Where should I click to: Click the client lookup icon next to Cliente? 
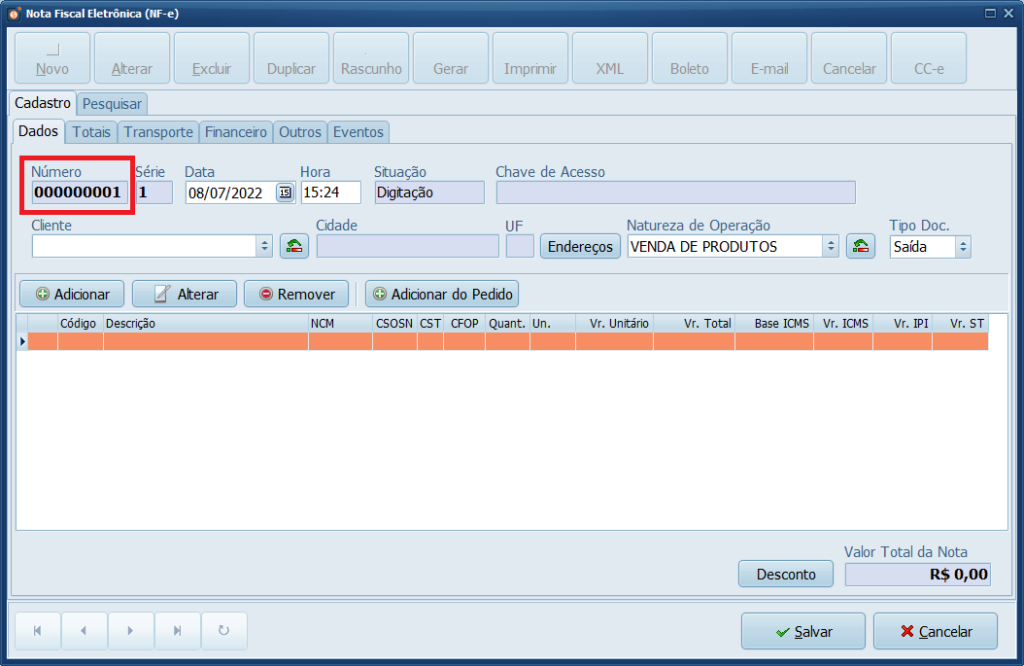point(294,246)
